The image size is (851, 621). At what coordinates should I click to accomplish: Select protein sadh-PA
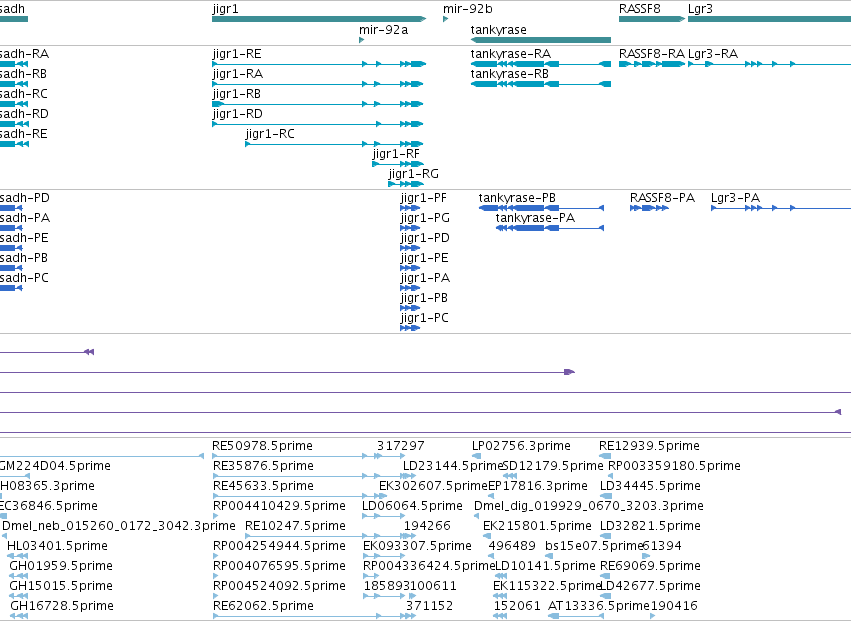(11, 228)
